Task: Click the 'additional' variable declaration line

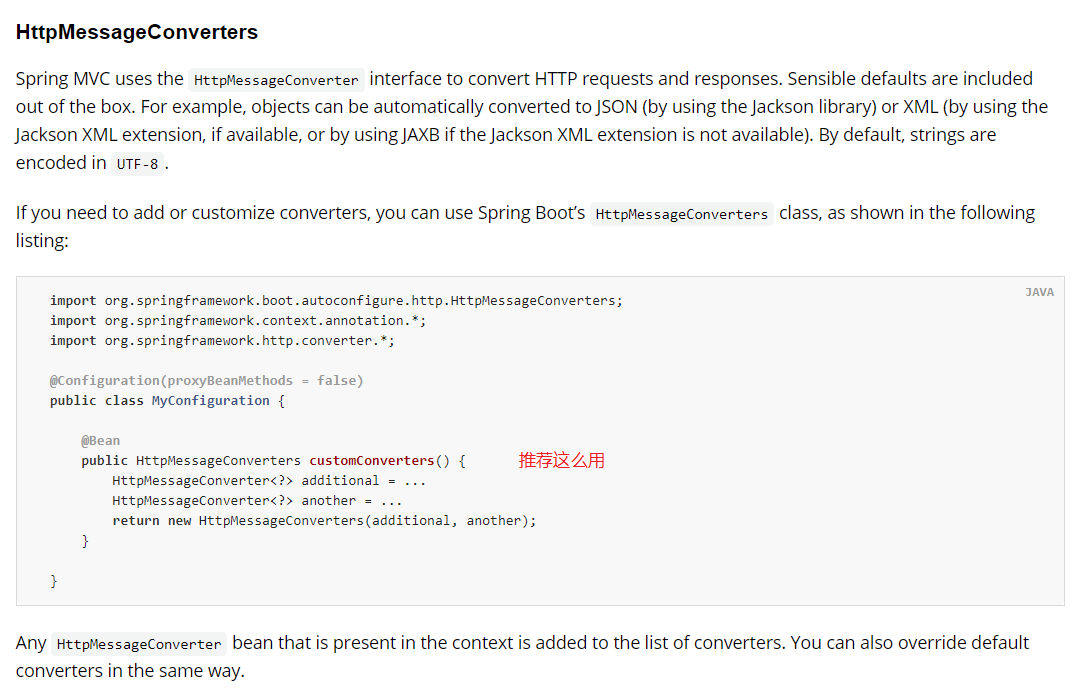Action: (269, 481)
